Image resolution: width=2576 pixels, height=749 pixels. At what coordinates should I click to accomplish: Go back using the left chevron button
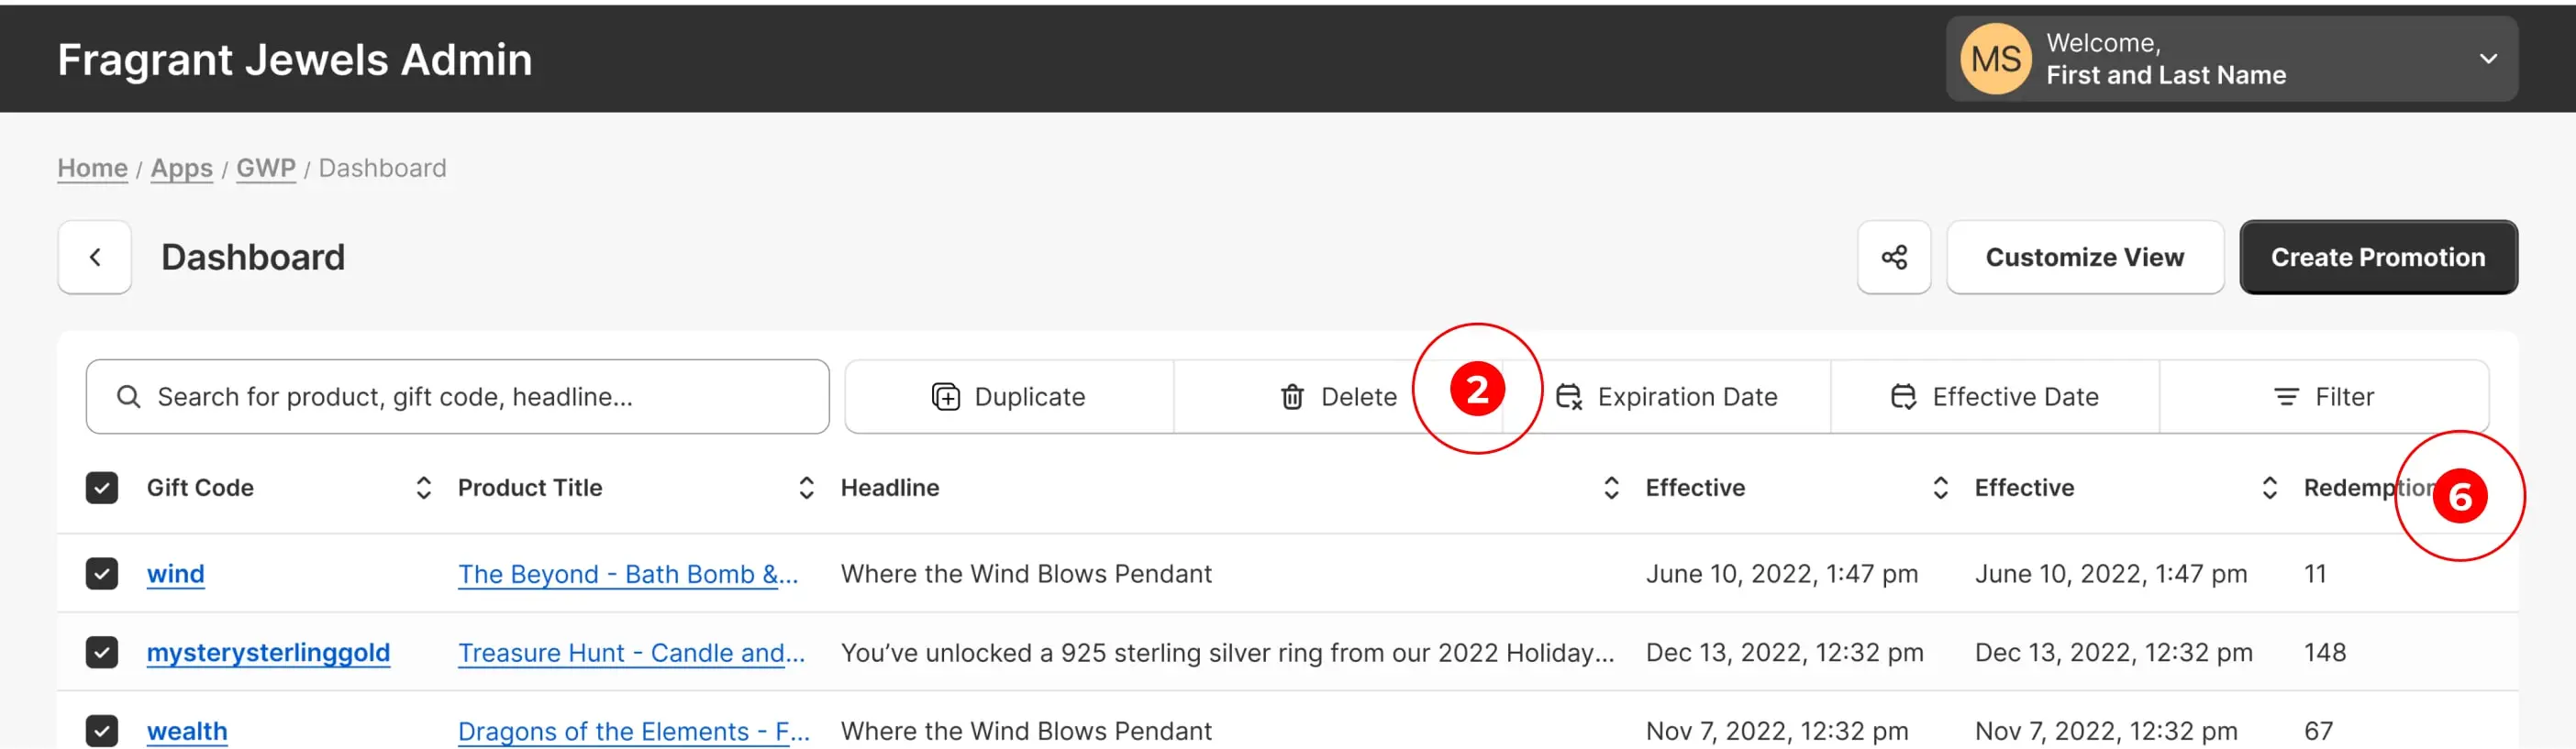[95, 257]
